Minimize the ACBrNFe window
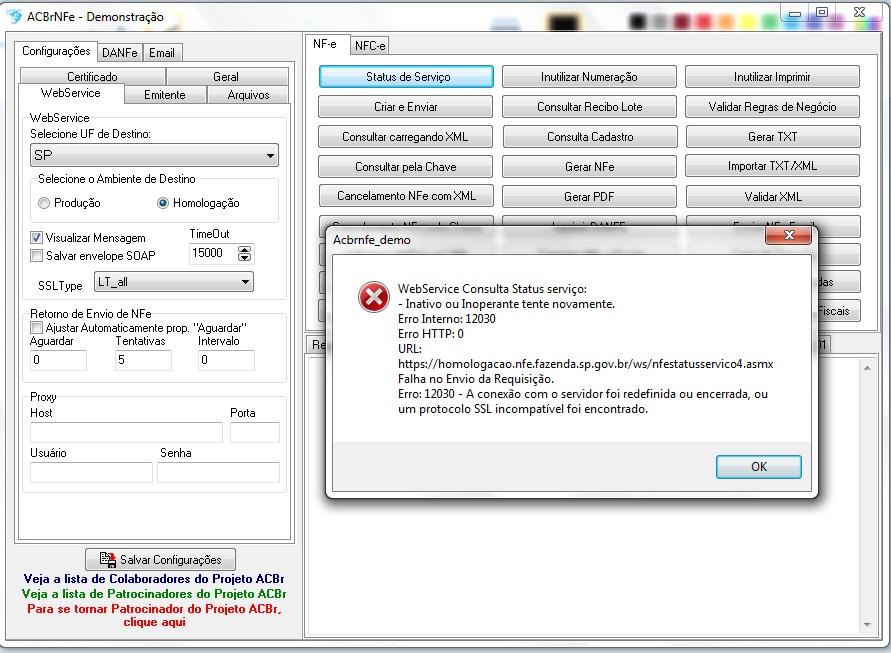Viewport: 891px width, 653px height. (795, 13)
